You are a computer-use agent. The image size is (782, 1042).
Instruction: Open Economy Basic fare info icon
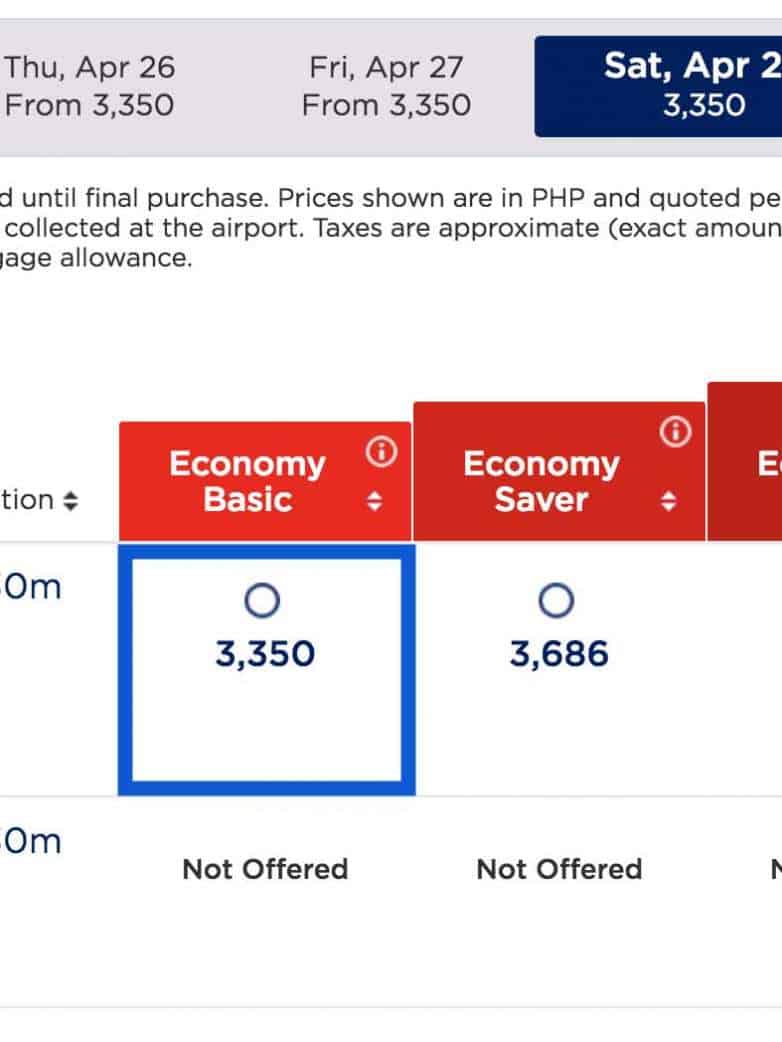[x=380, y=453]
